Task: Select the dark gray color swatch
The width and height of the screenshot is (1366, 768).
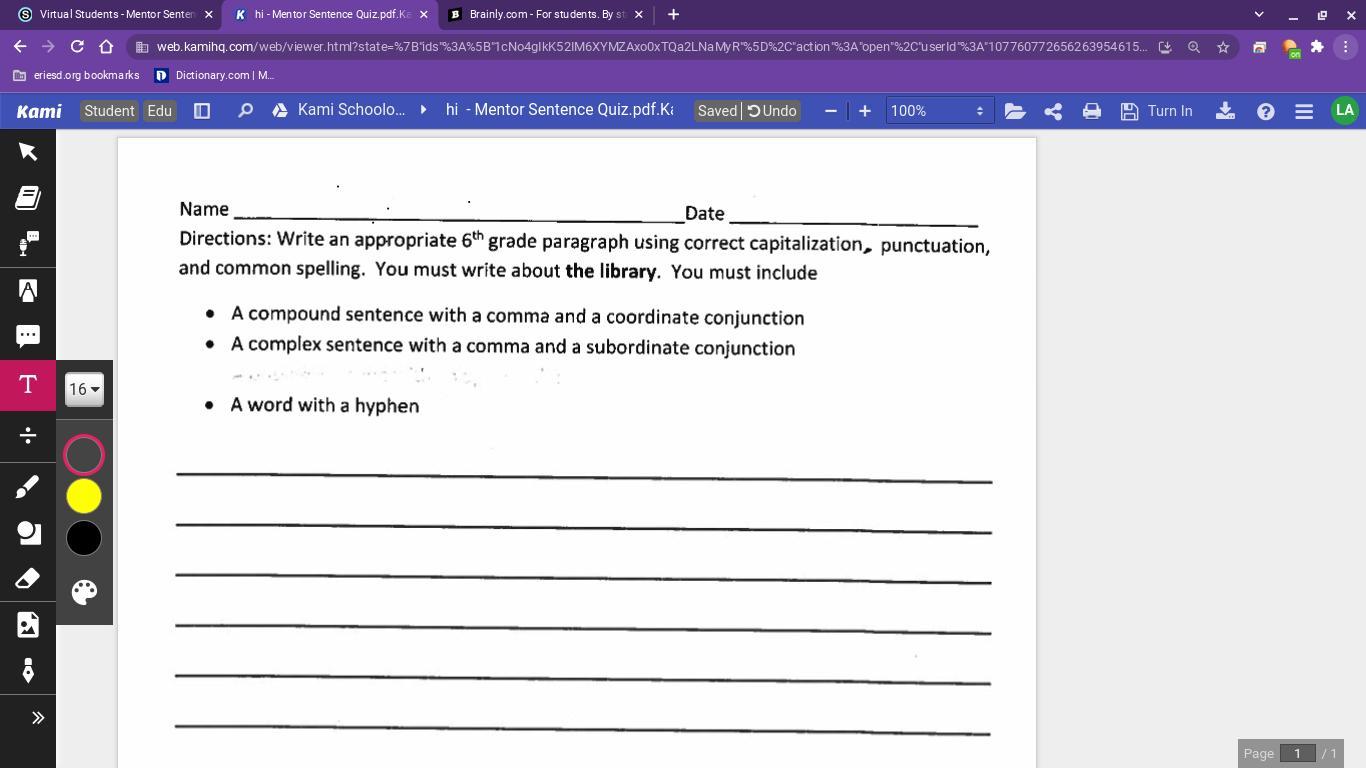Action: click(x=84, y=455)
